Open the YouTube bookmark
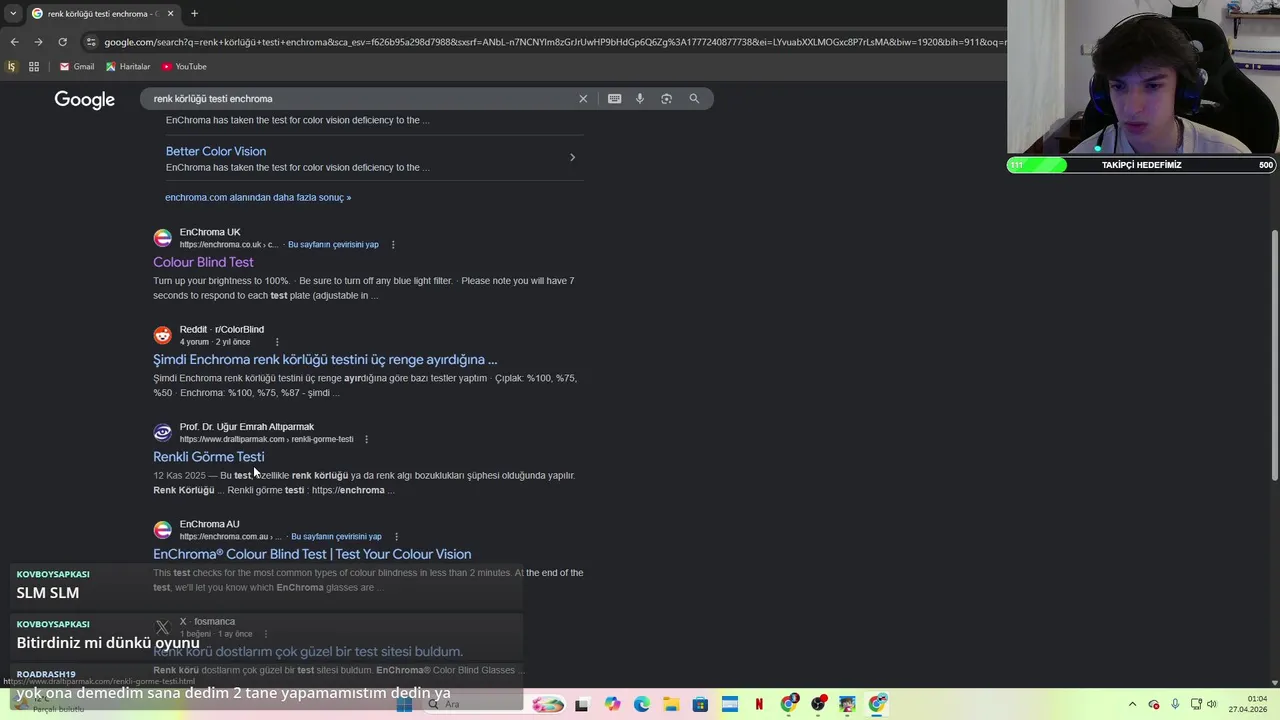Screen dimensions: 1280x720 pyautogui.click(x=183, y=67)
